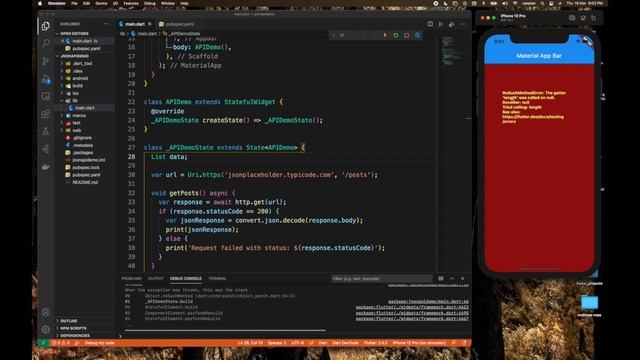Click hot reload lightning icon
This screenshot has height=360, width=640.
(x=385, y=36)
